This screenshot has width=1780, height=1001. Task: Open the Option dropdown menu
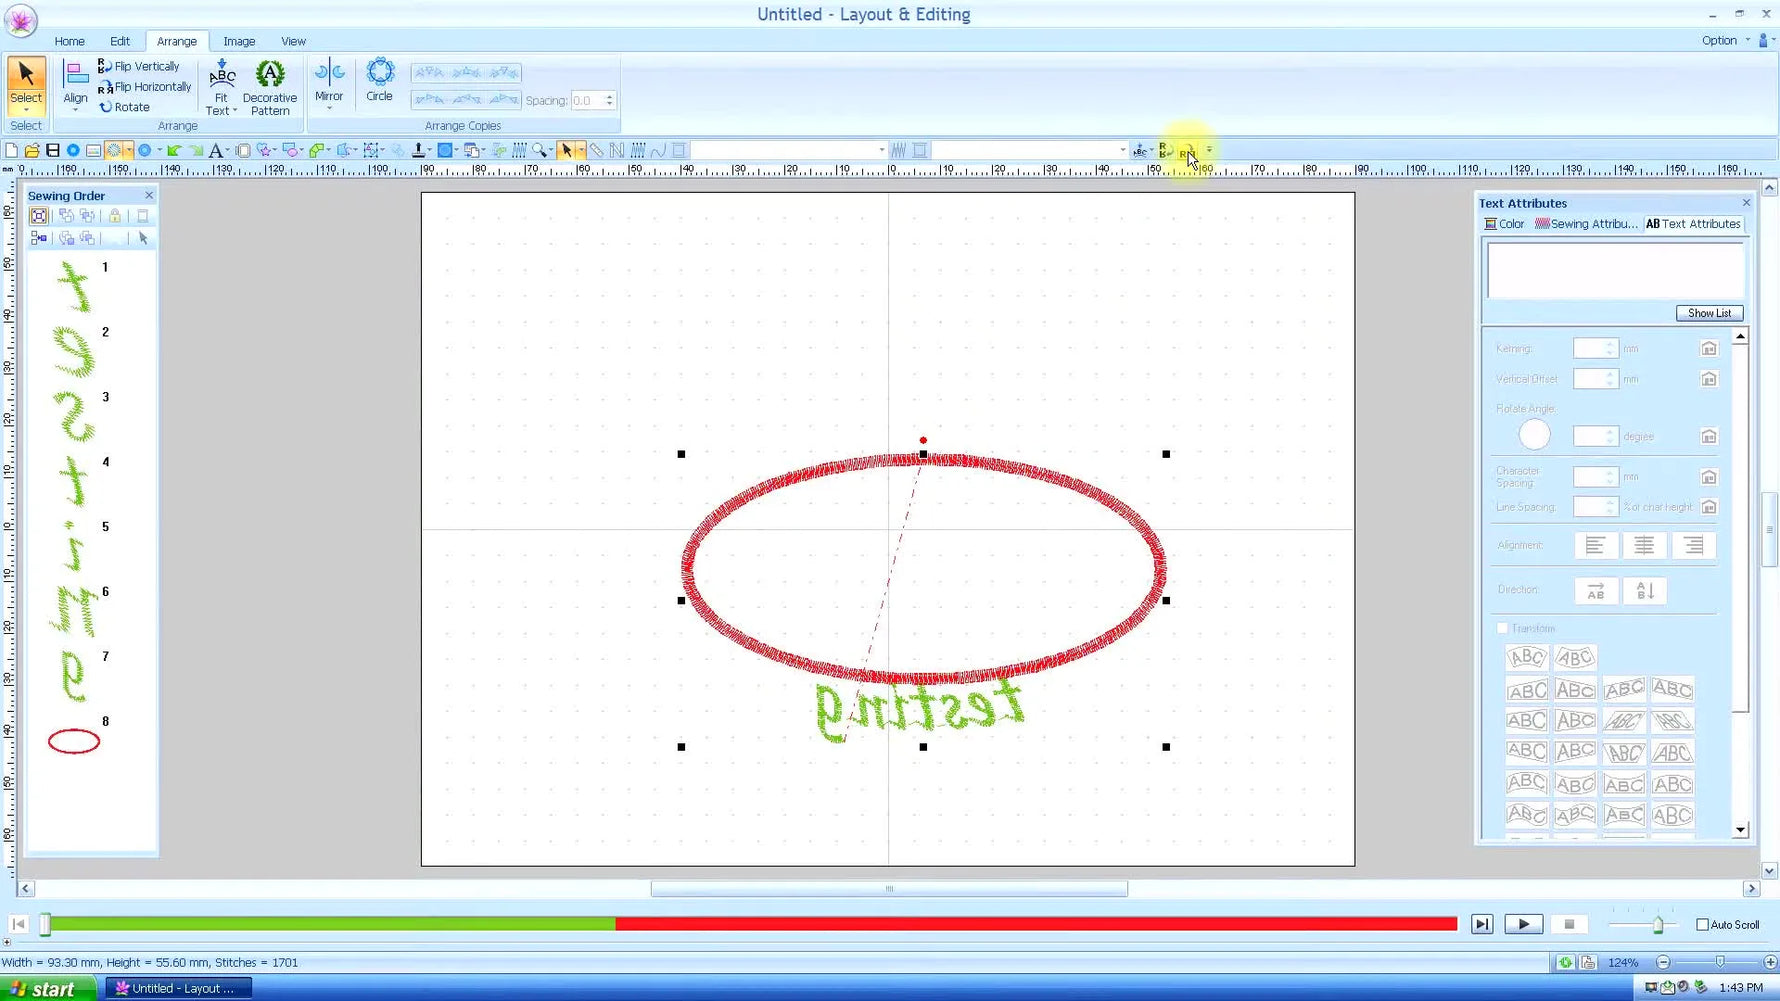pos(1726,40)
